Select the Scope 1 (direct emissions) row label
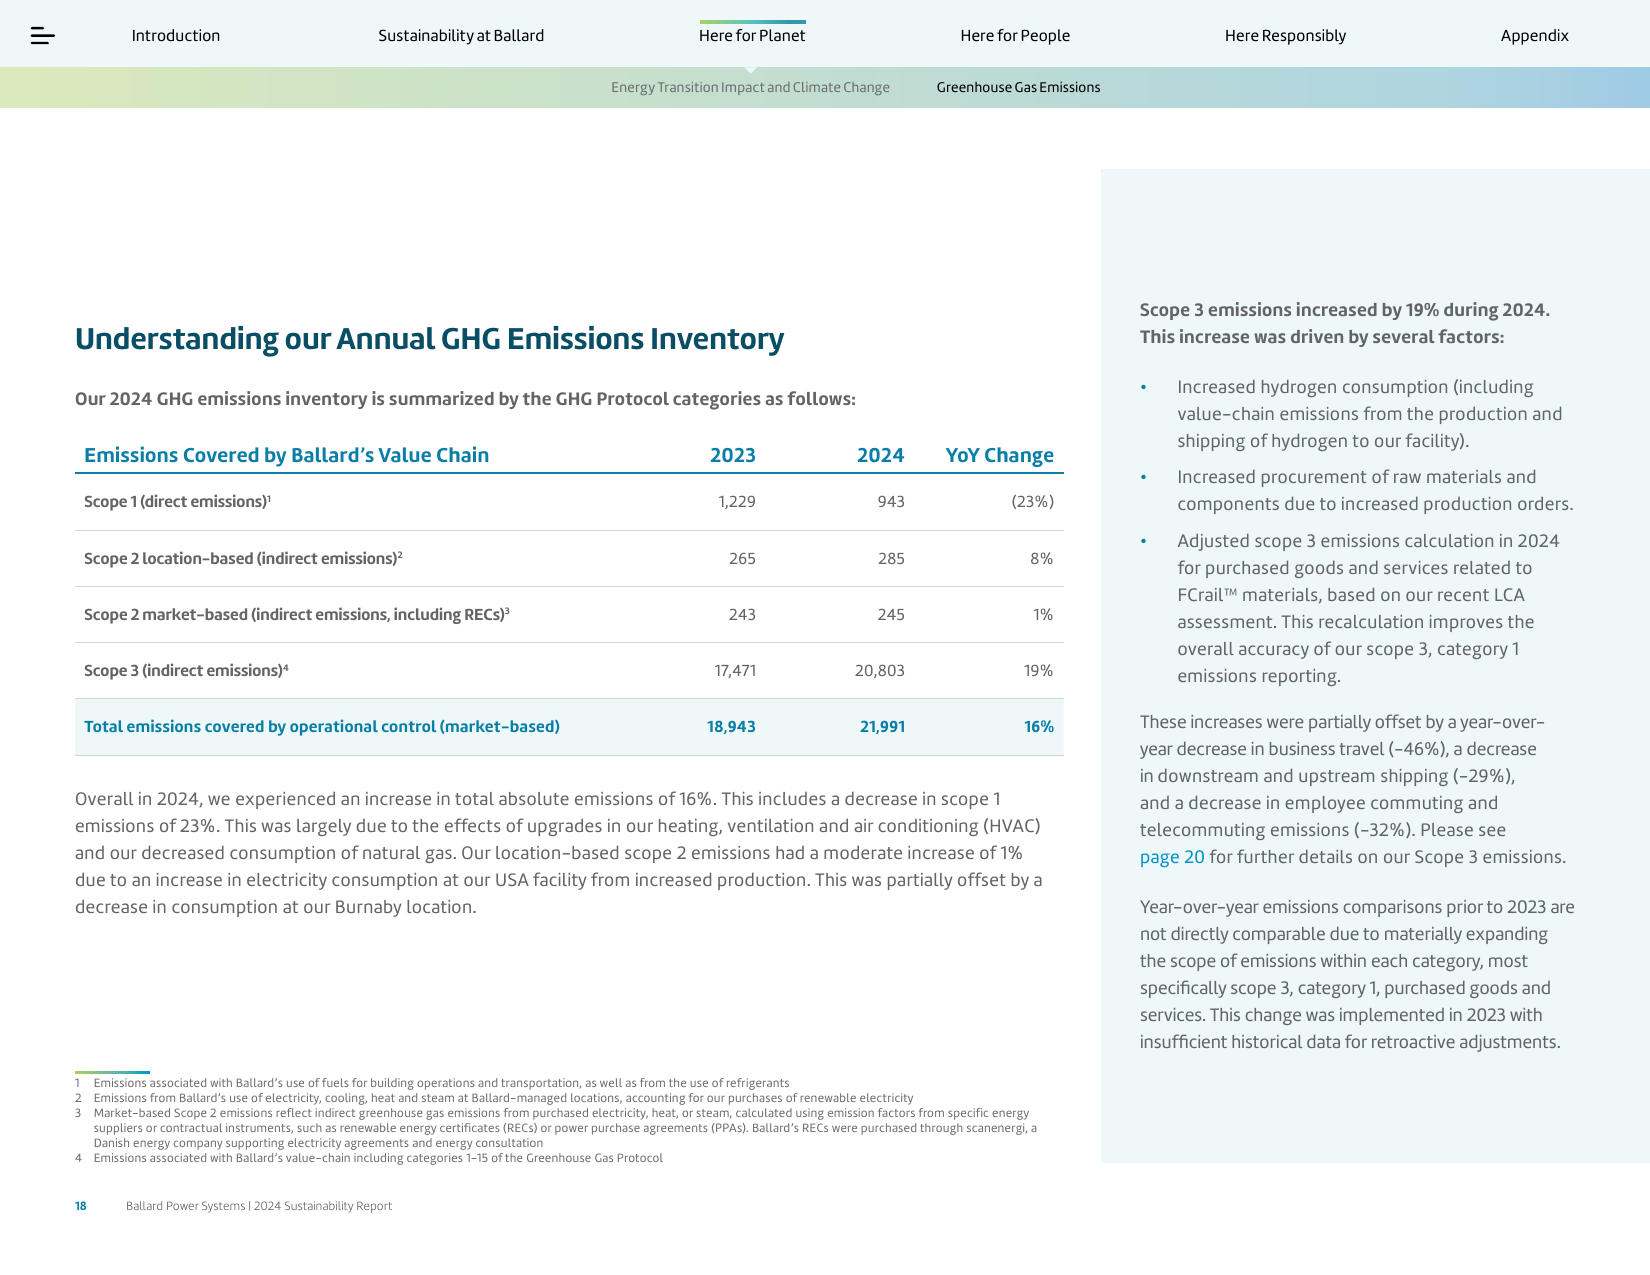The width and height of the screenshot is (1650, 1275). [177, 501]
